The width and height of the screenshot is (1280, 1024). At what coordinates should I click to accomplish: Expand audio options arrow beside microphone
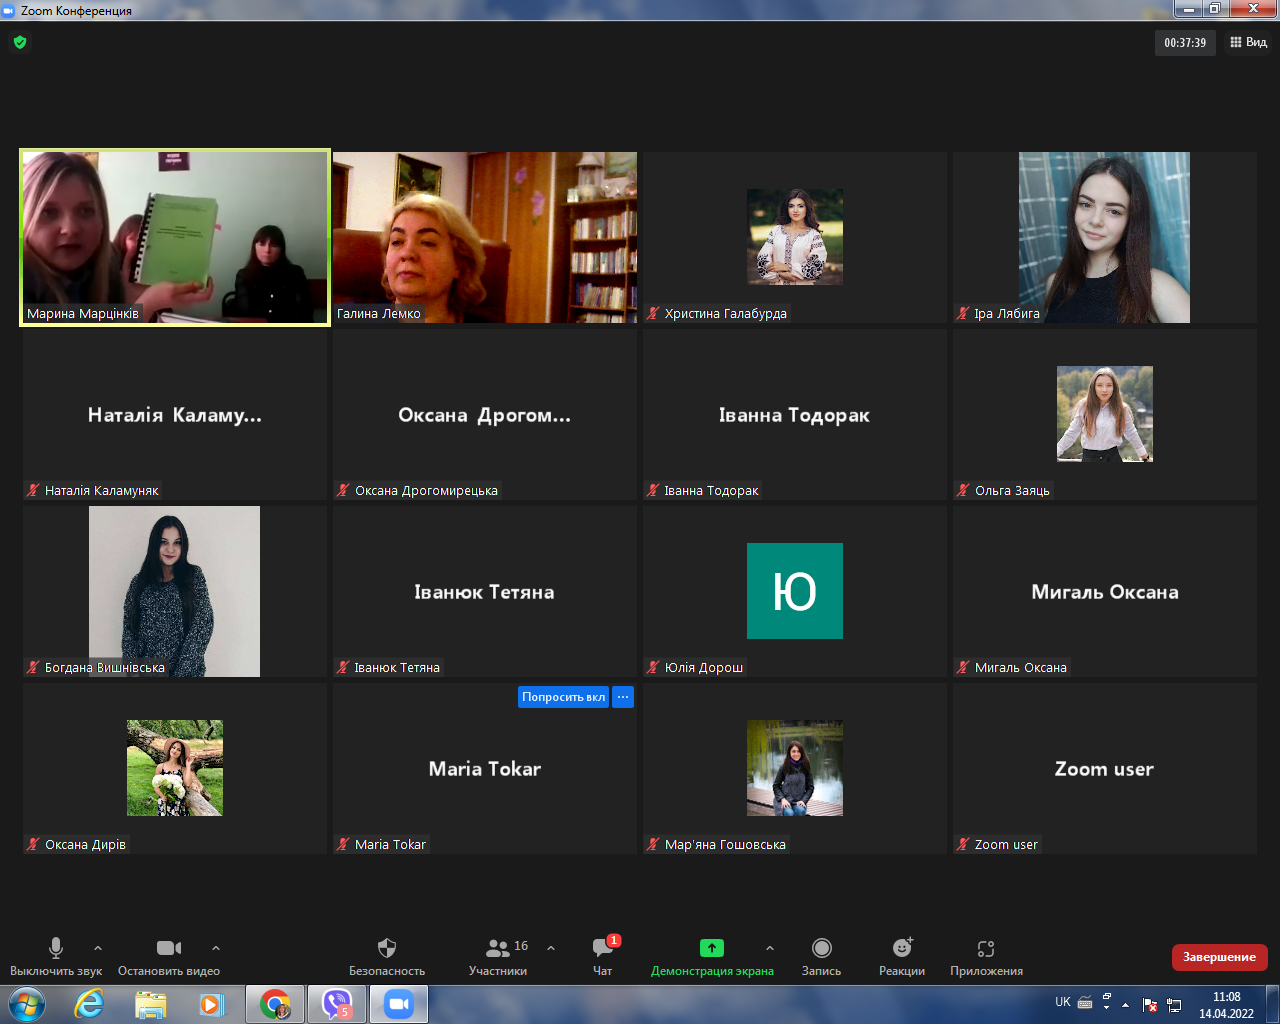coord(98,948)
